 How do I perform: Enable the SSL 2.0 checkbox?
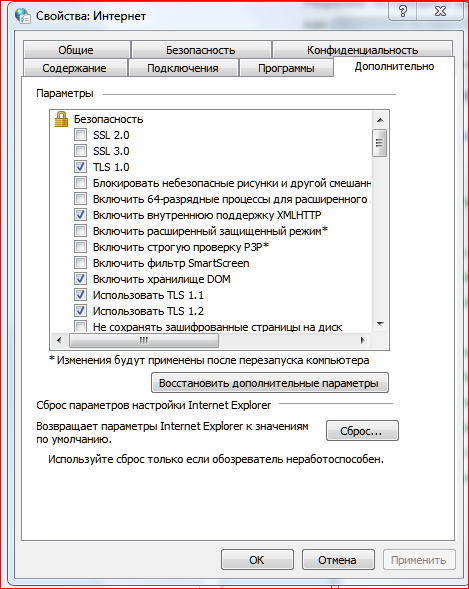tap(80, 134)
